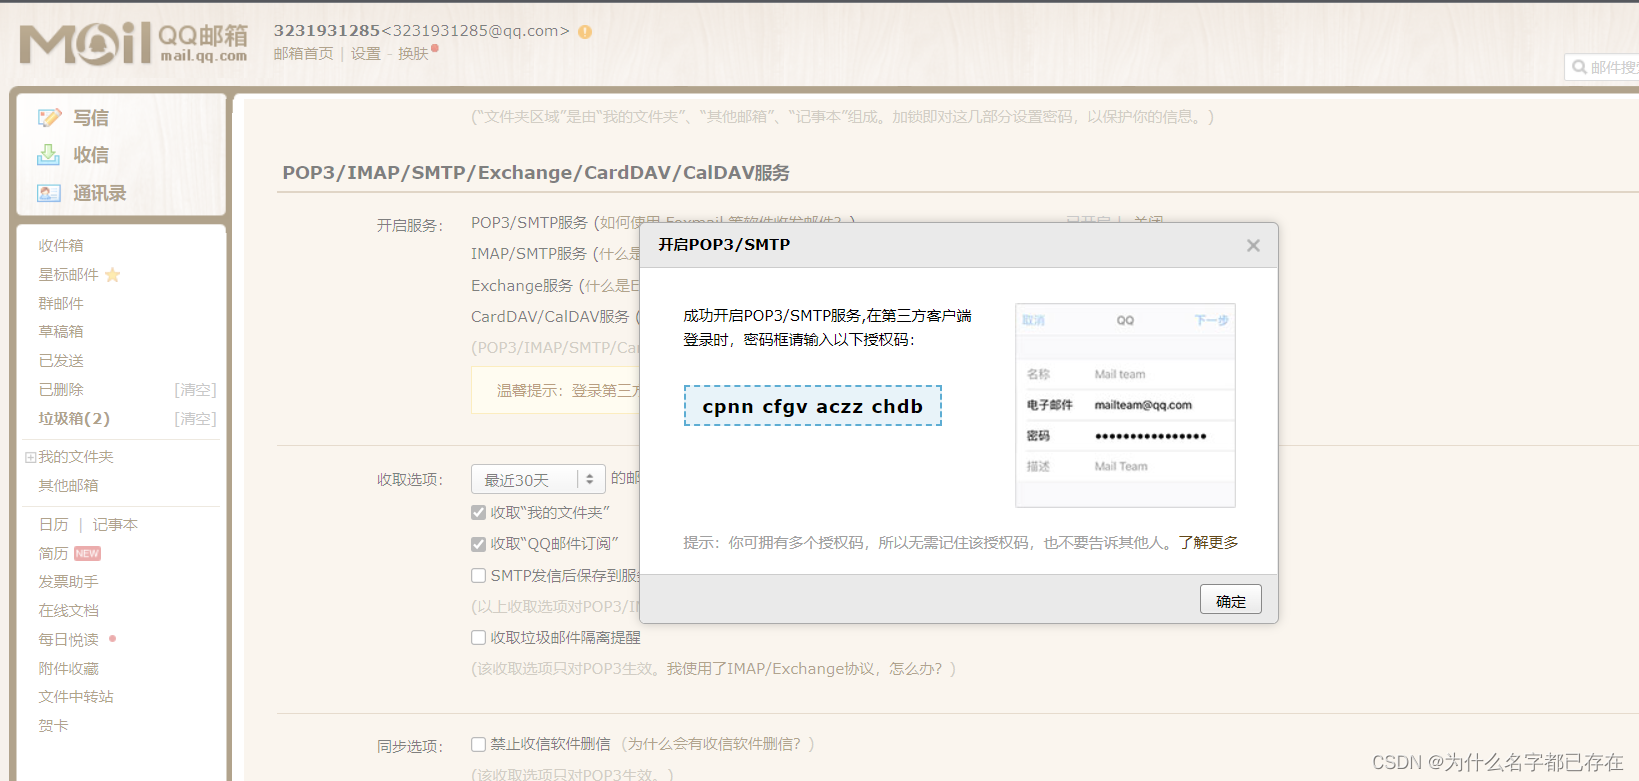Click the contacts 通讯录 card icon

click(x=49, y=193)
